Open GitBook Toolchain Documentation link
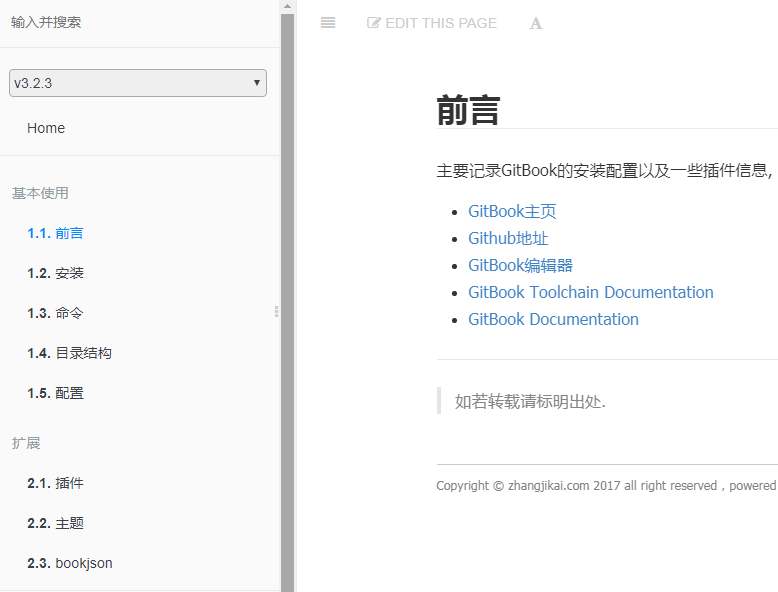Image resolution: width=778 pixels, height=592 pixels. [x=591, y=292]
